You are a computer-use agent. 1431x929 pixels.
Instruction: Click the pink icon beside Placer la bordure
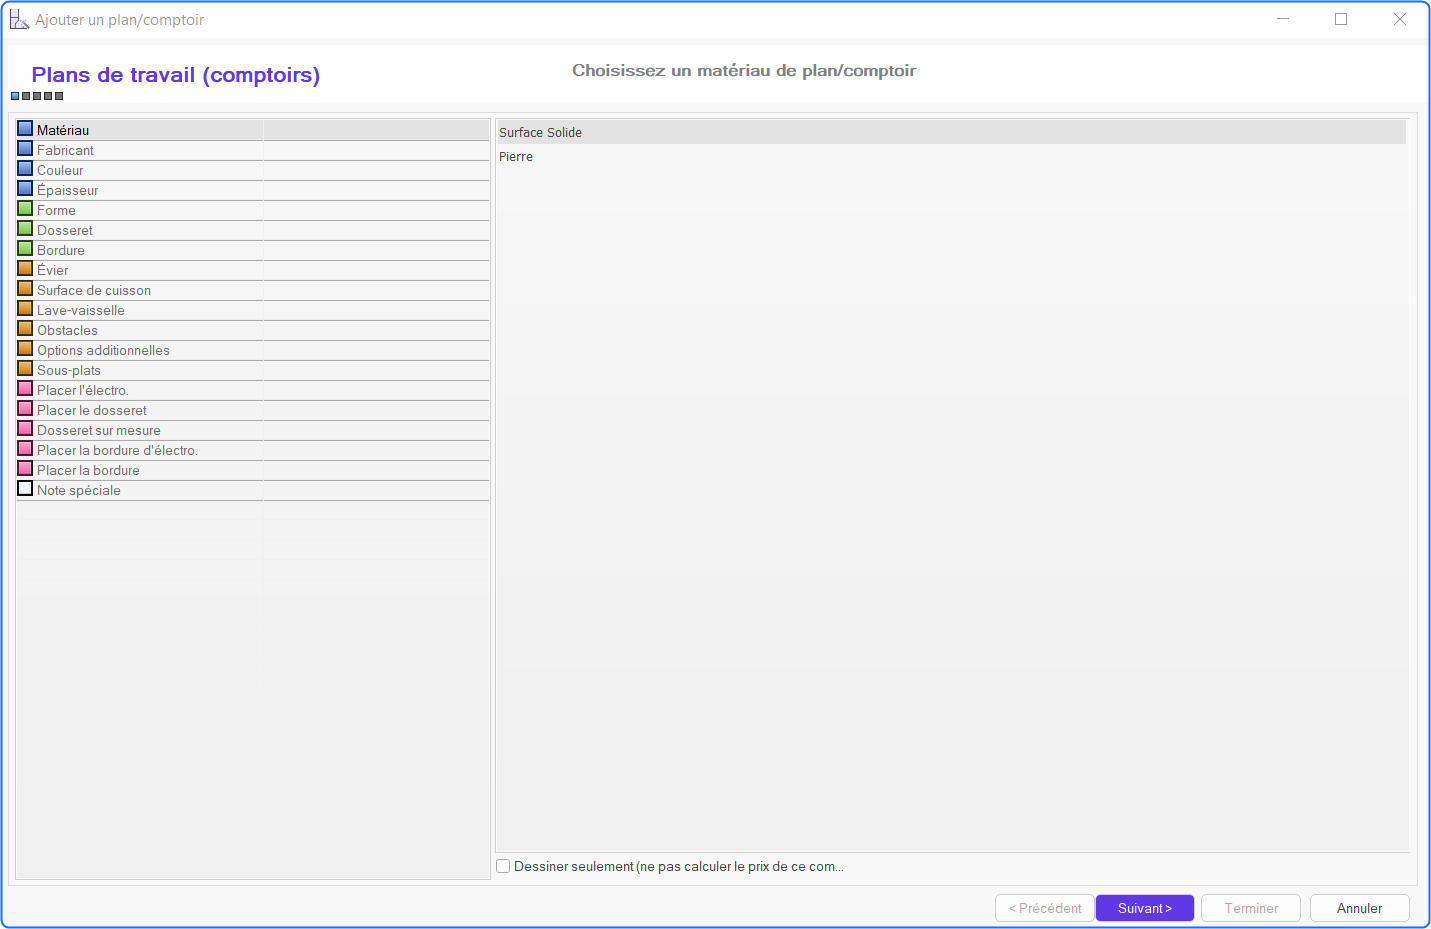[x=25, y=469]
